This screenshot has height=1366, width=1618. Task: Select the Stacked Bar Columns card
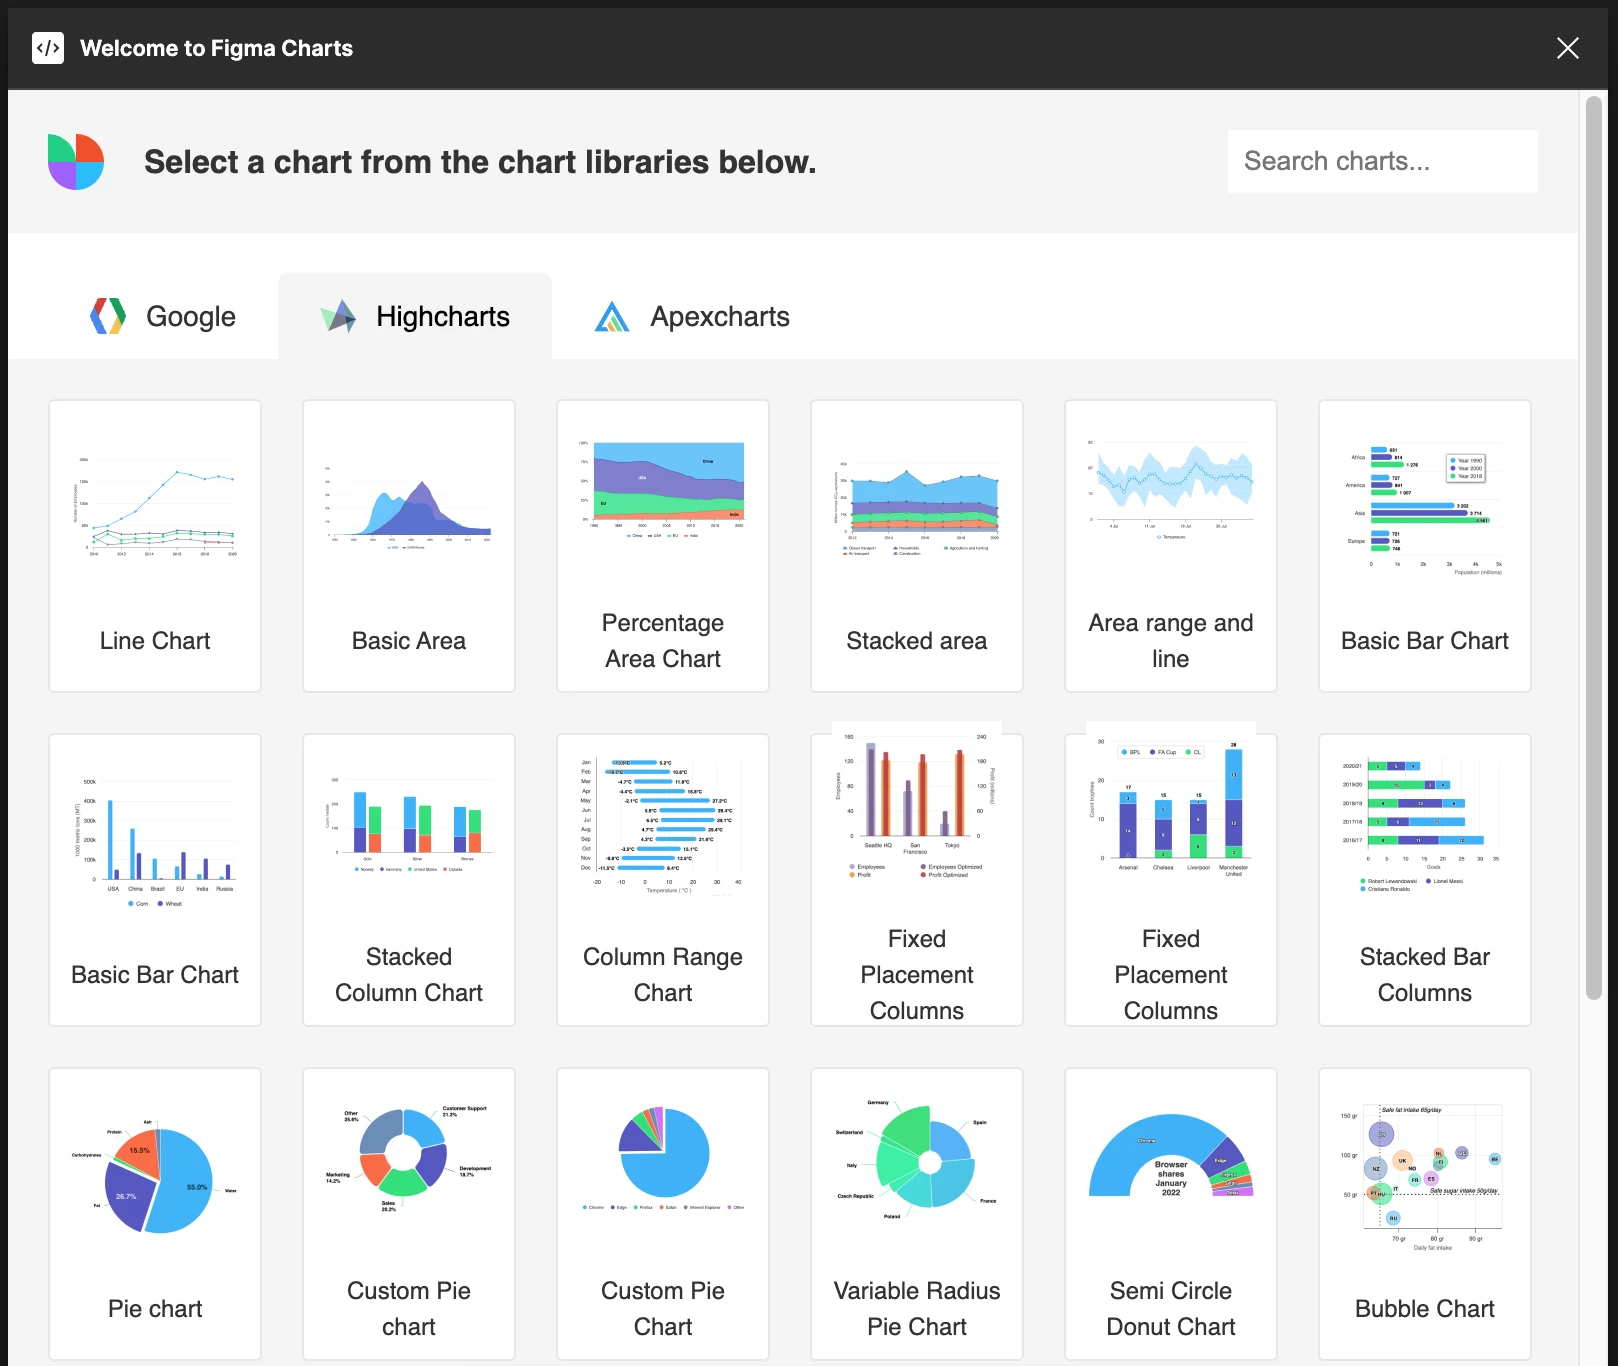(x=1425, y=880)
